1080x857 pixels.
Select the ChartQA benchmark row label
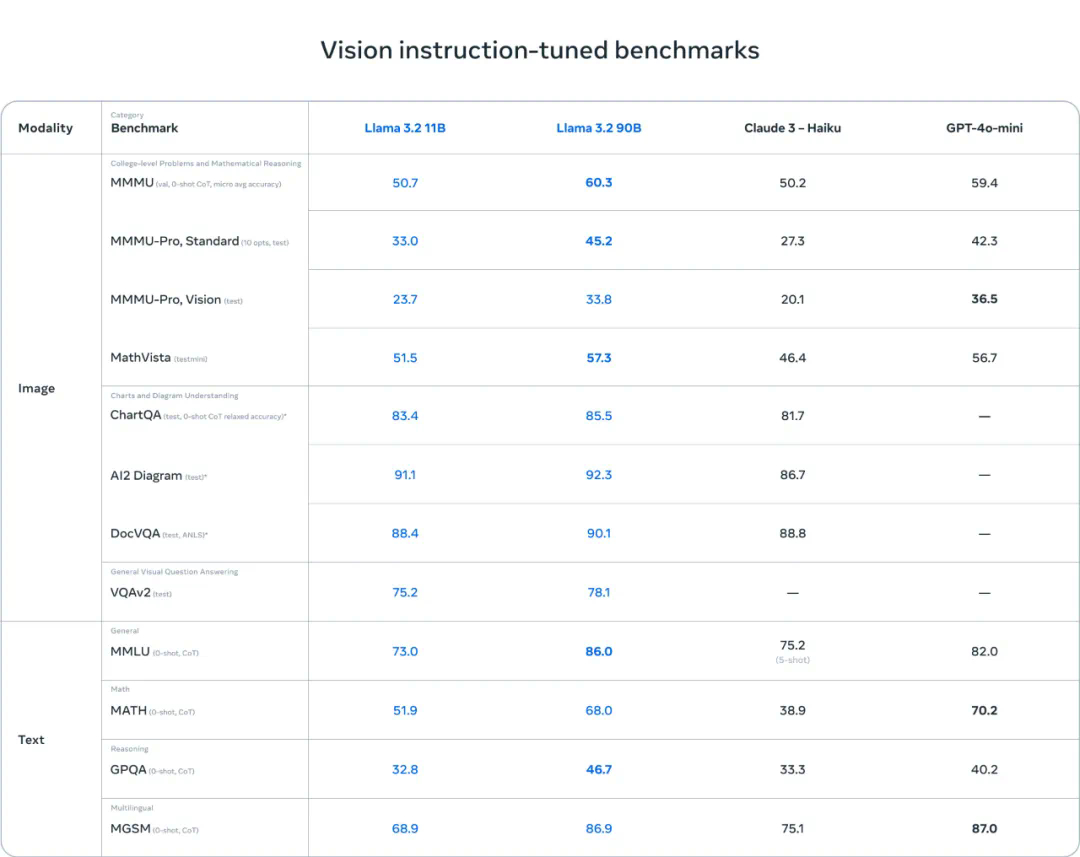(x=135, y=415)
